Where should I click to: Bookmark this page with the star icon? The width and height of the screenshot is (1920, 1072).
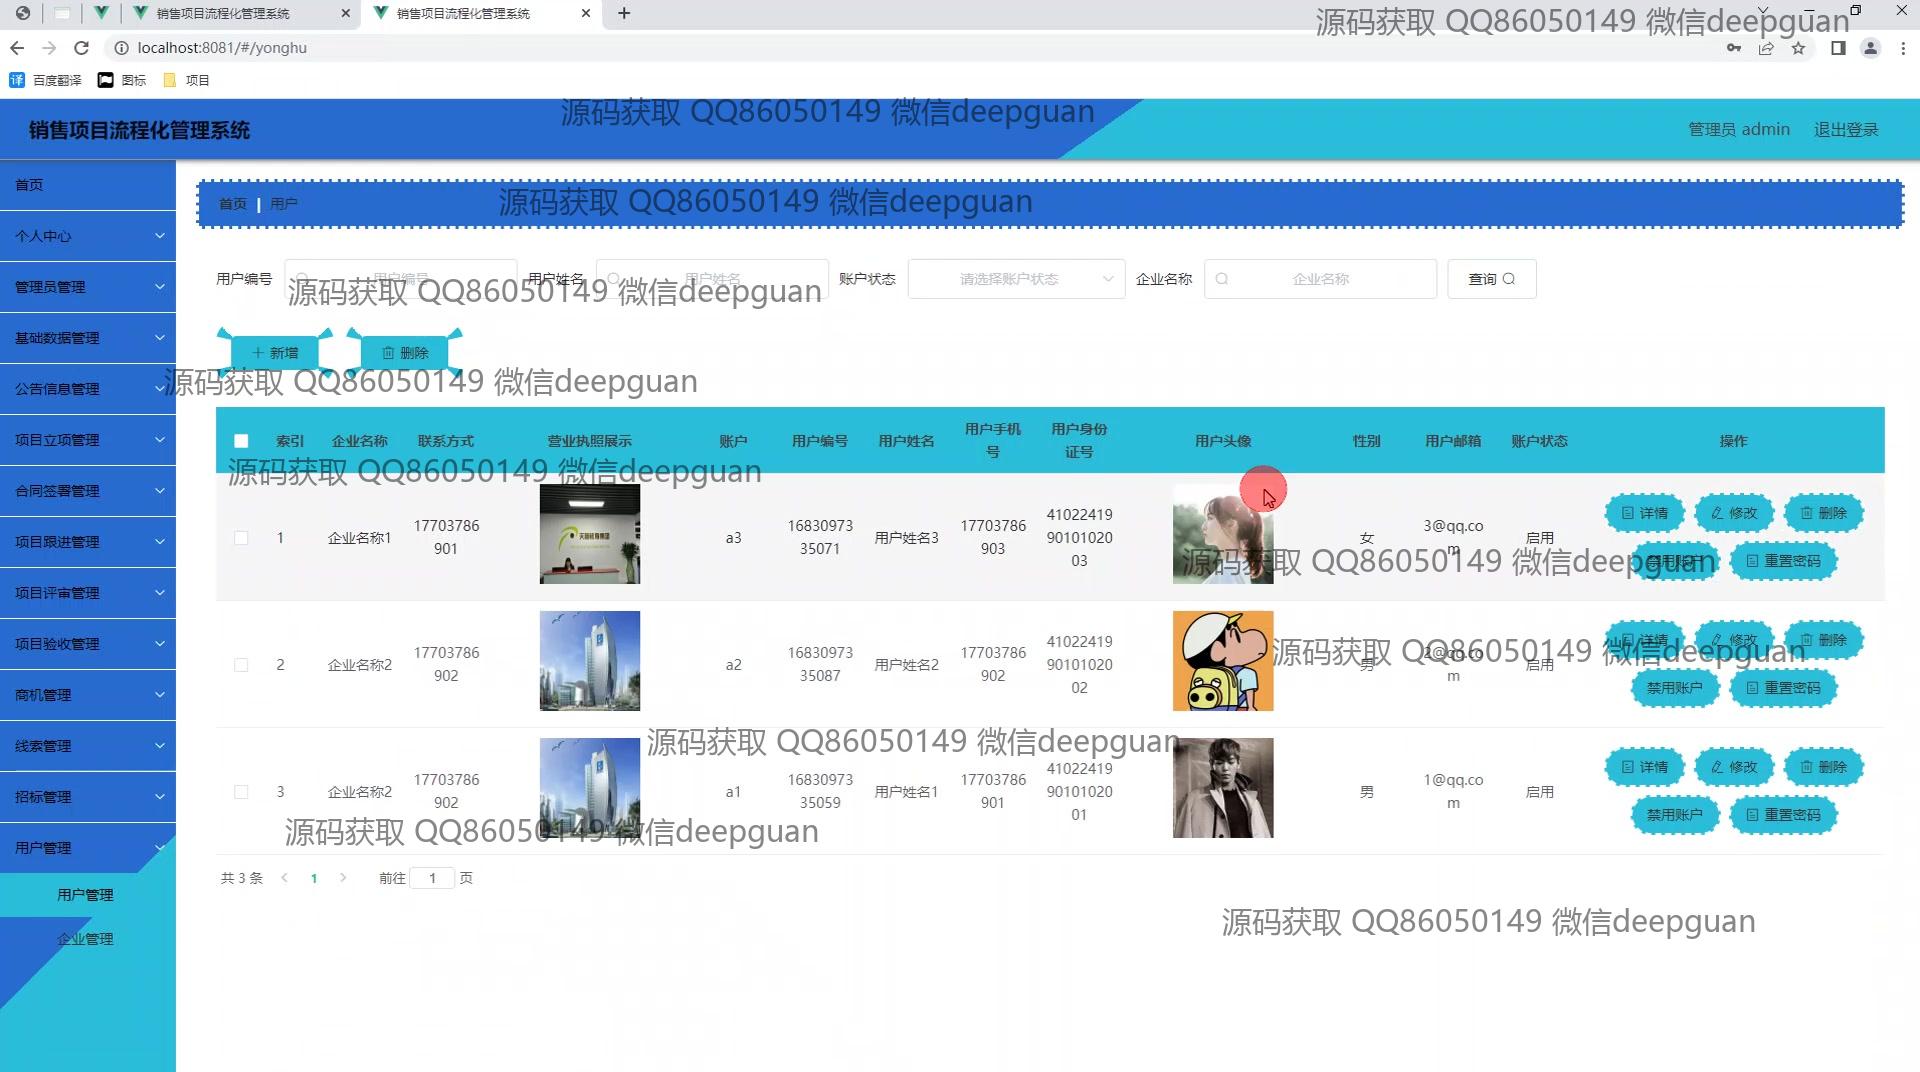pos(1798,48)
